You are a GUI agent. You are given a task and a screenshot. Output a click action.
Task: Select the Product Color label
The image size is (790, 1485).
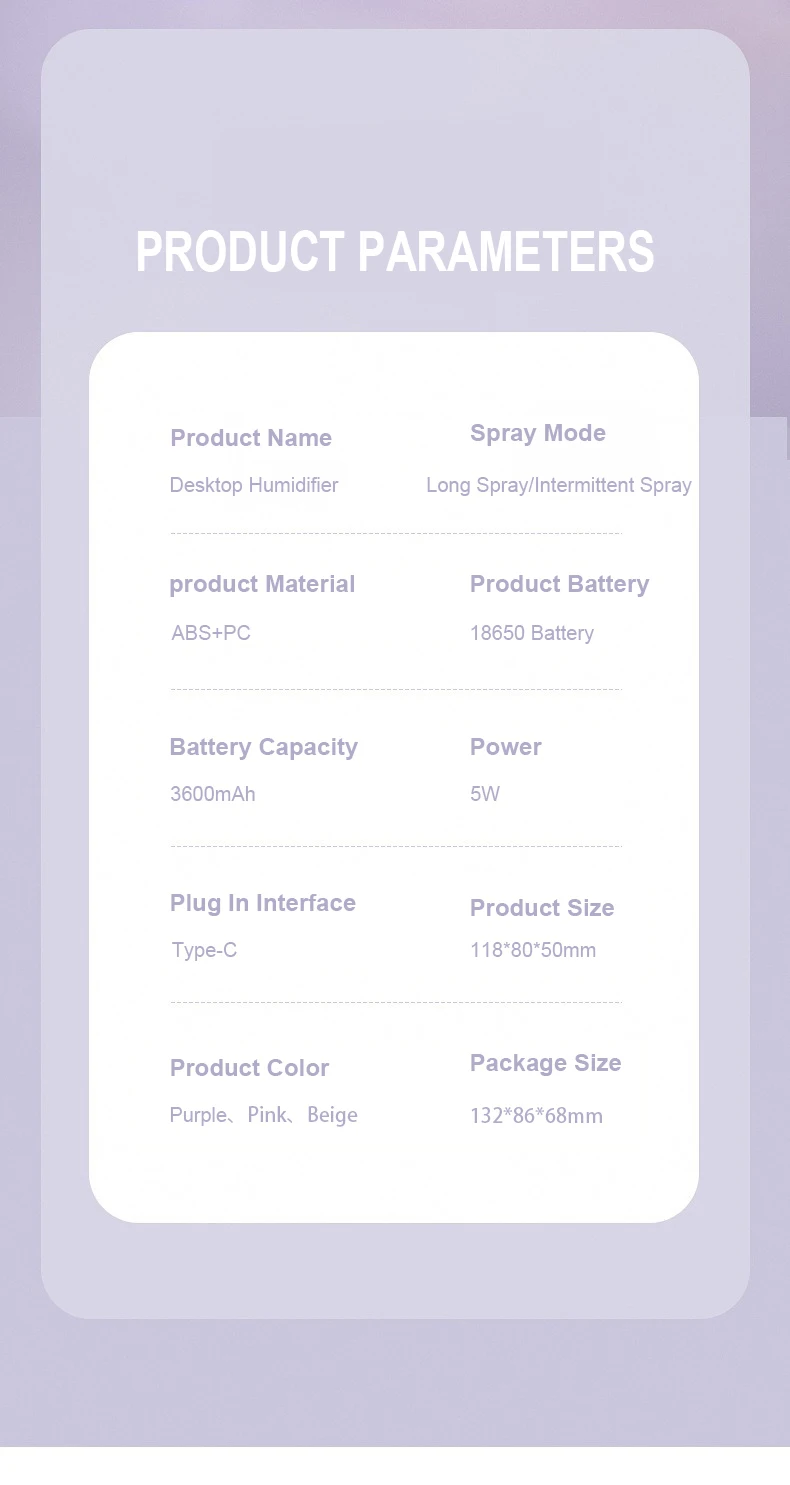click(249, 1068)
